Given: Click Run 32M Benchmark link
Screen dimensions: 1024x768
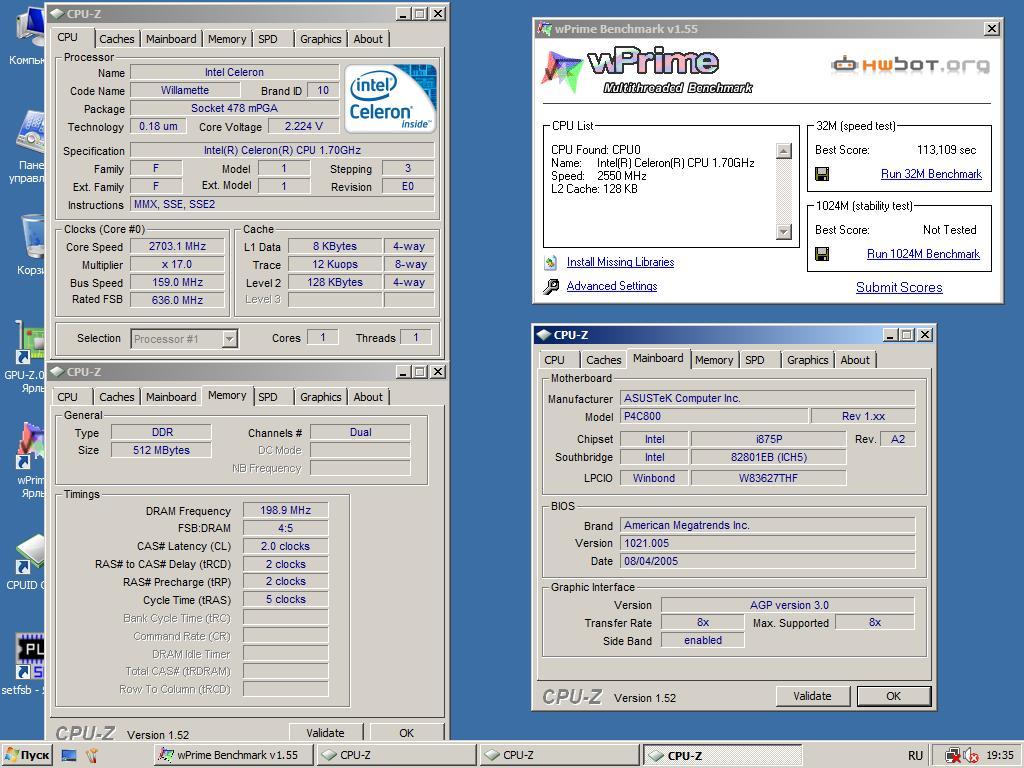Looking at the screenshot, I should pyautogui.click(x=931, y=174).
